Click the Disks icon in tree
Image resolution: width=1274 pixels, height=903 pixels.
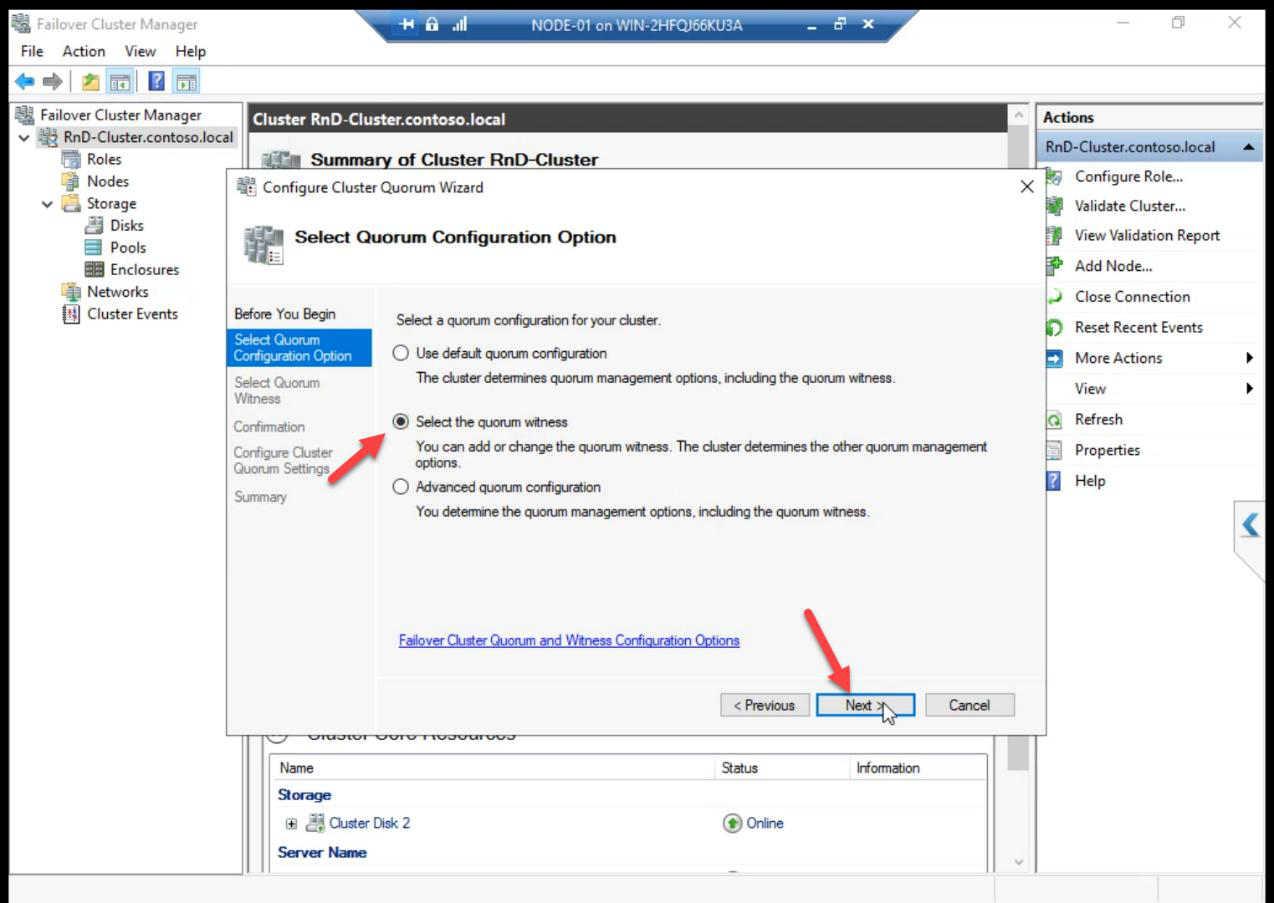(x=94, y=225)
